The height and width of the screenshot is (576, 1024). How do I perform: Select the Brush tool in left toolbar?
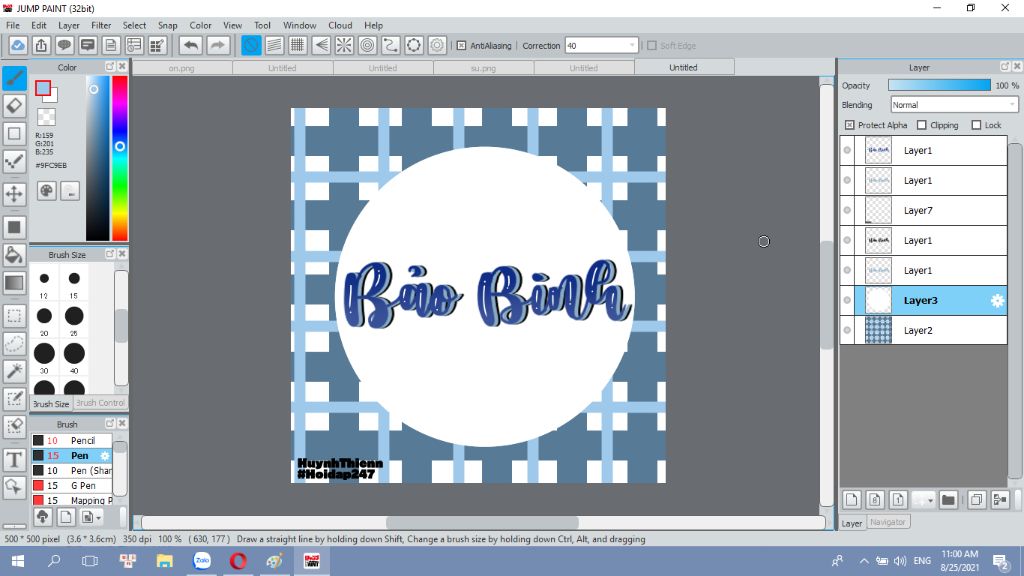point(14,78)
